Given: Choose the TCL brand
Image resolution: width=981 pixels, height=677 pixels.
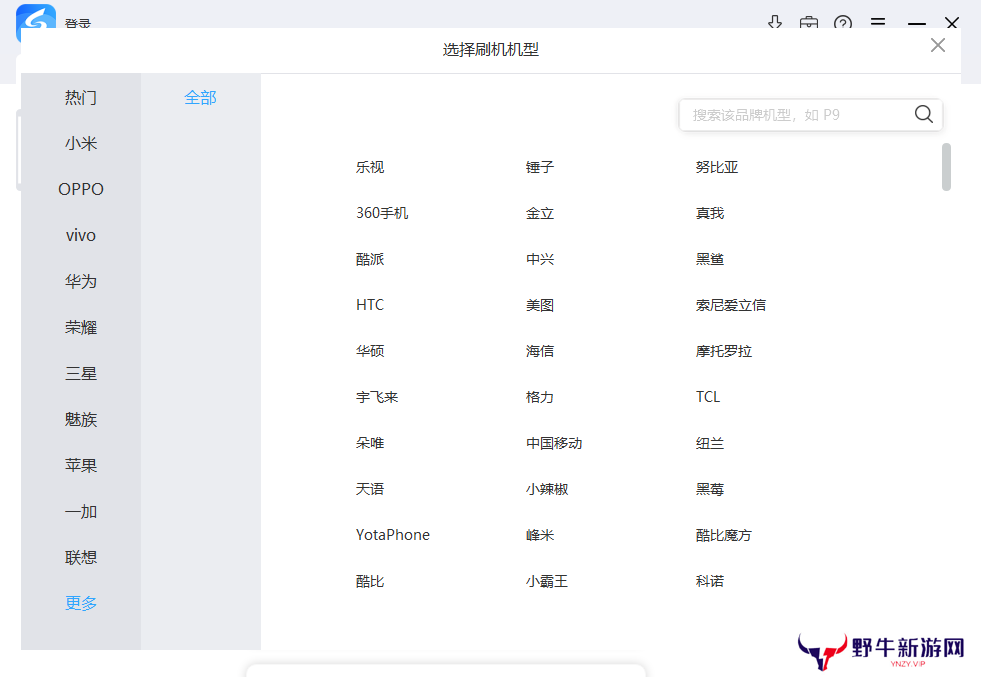Looking at the screenshot, I should [x=708, y=397].
